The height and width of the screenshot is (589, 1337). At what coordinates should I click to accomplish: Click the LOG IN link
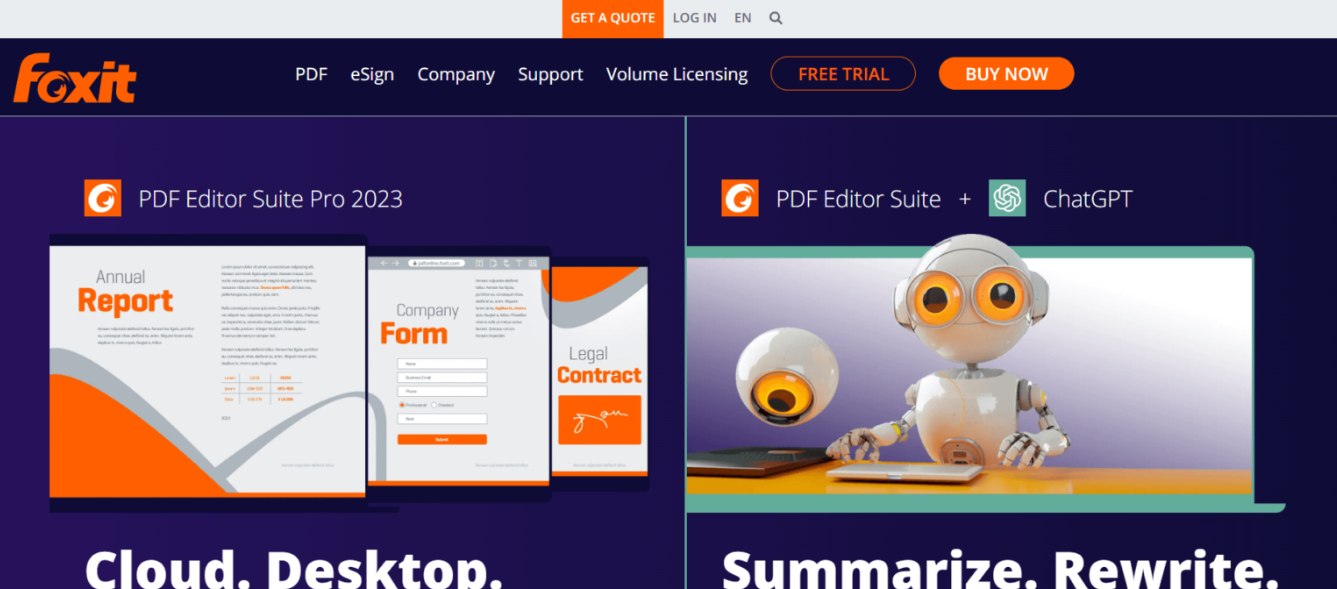pos(694,18)
